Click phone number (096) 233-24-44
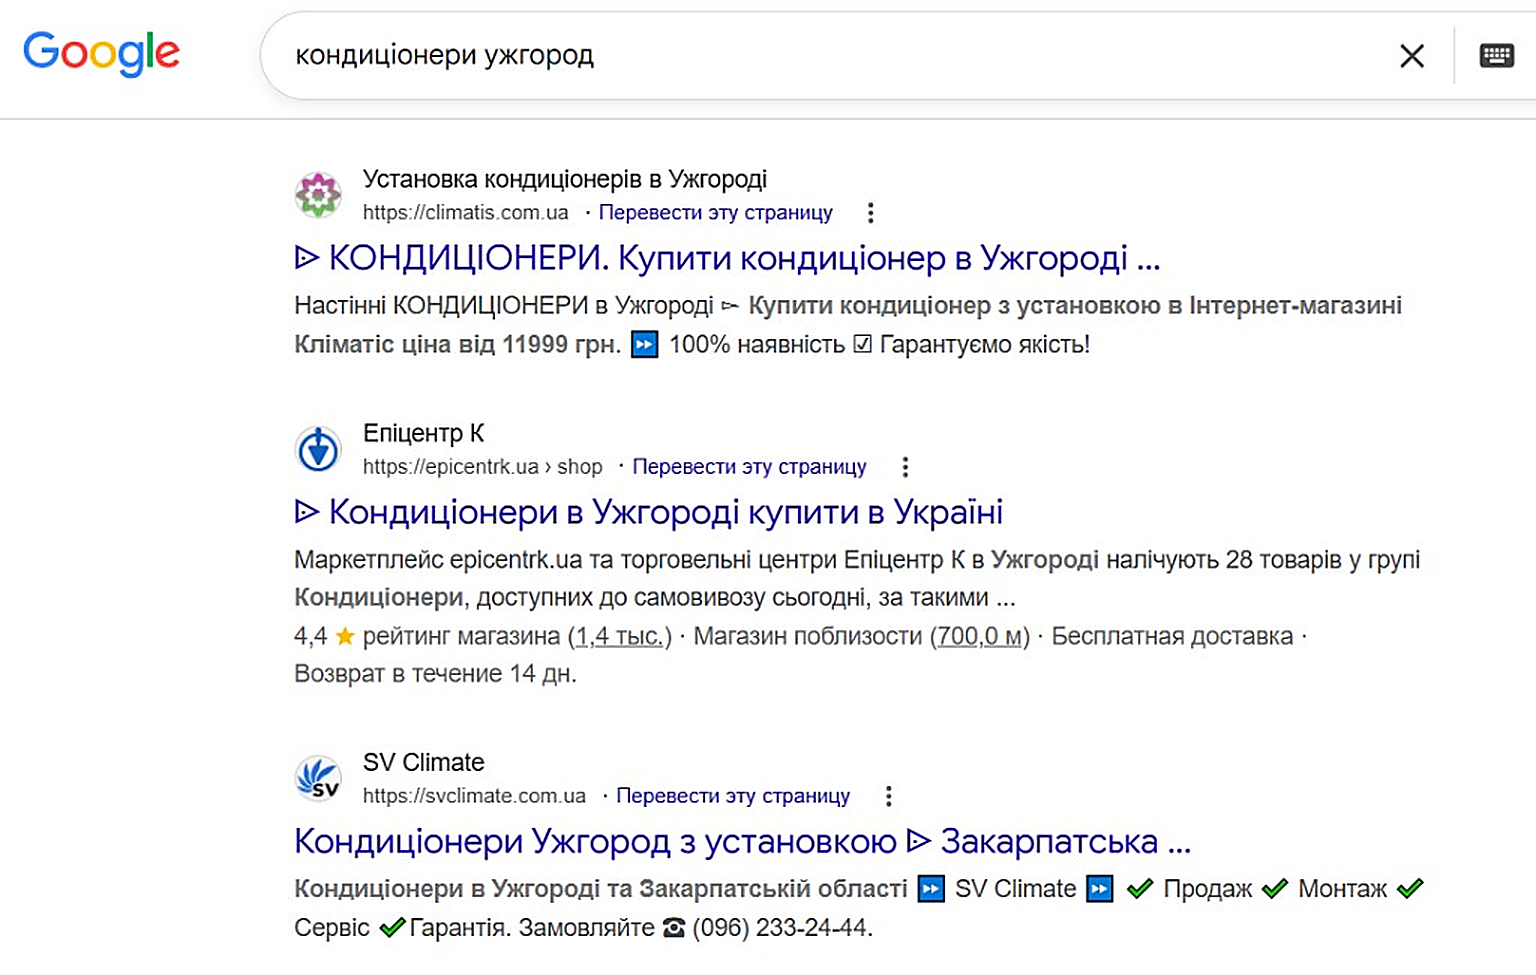Viewport: 1536px width, 975px height. tap(782, 928)
